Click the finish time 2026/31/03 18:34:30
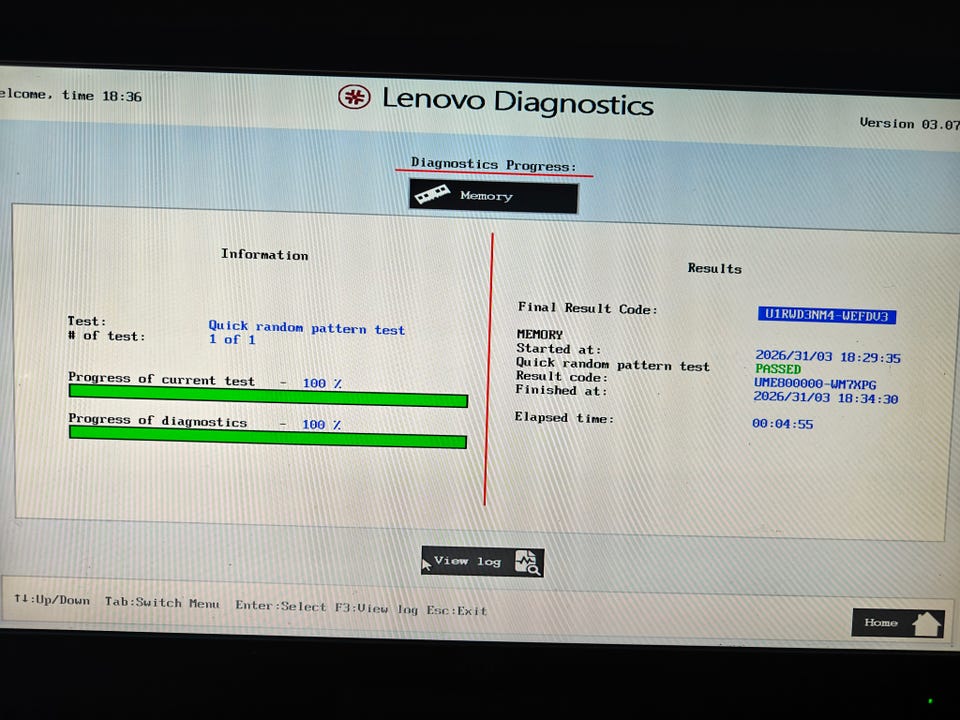The image size is (960, 720). 825,397
